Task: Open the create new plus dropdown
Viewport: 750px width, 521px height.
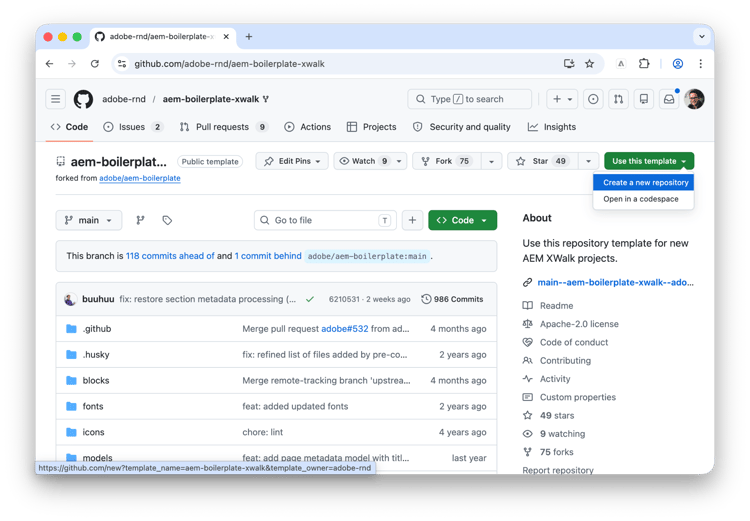Action: [x=562, y=99]
